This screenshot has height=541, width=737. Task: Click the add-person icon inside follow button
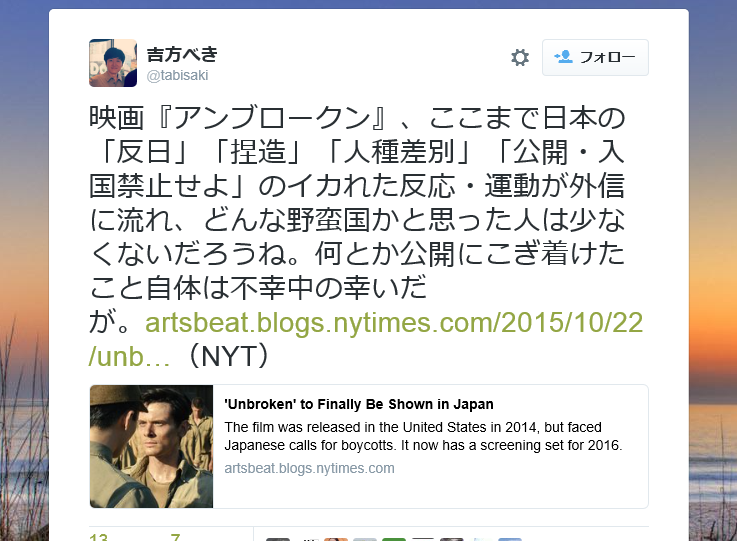click(563, 57)
